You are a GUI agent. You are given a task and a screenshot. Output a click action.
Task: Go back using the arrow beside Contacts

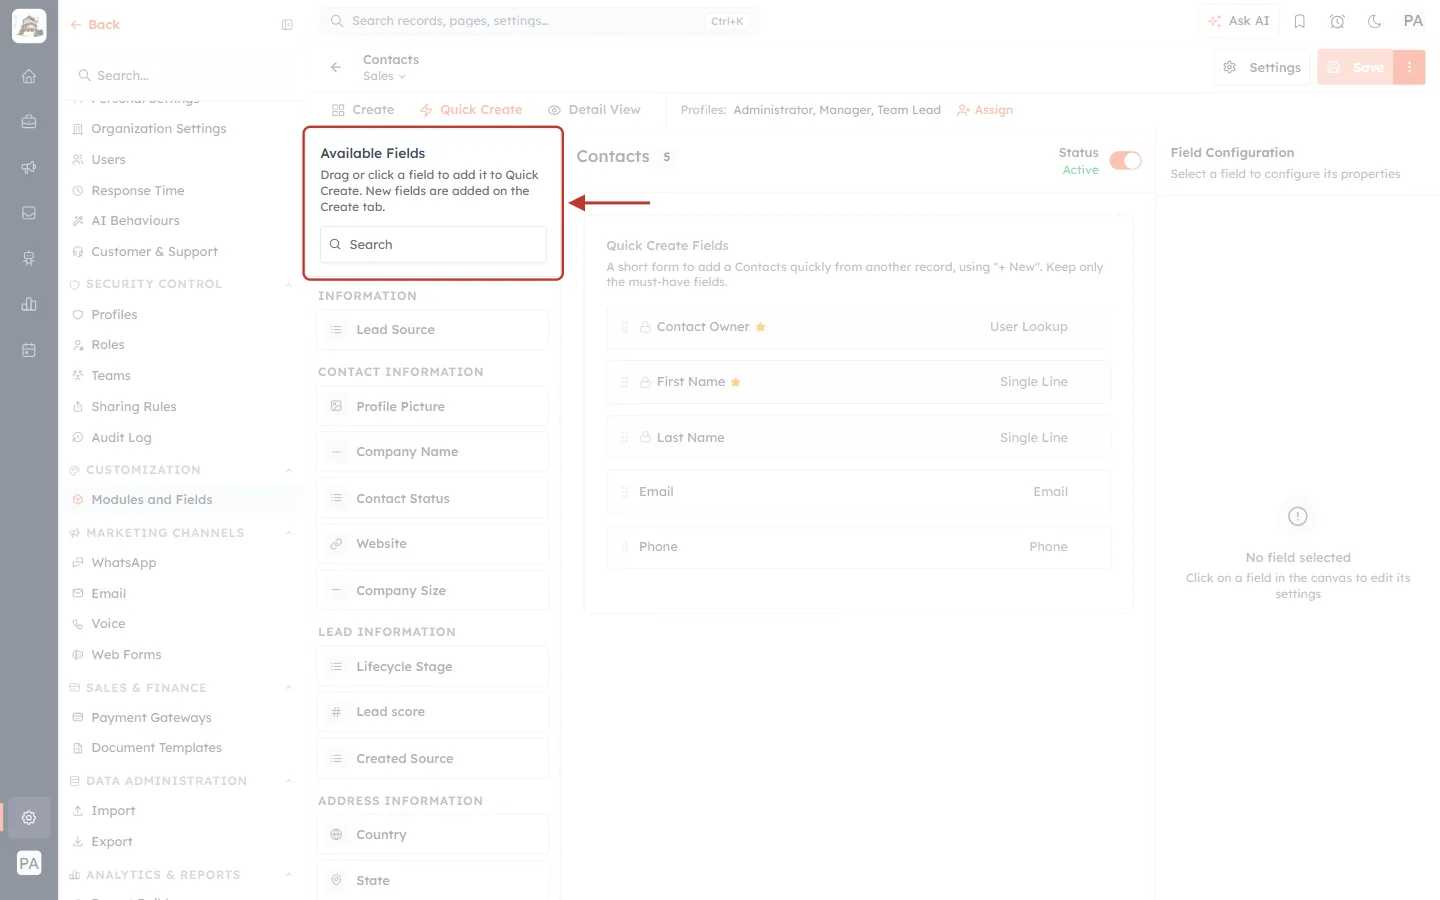[336, 67]
